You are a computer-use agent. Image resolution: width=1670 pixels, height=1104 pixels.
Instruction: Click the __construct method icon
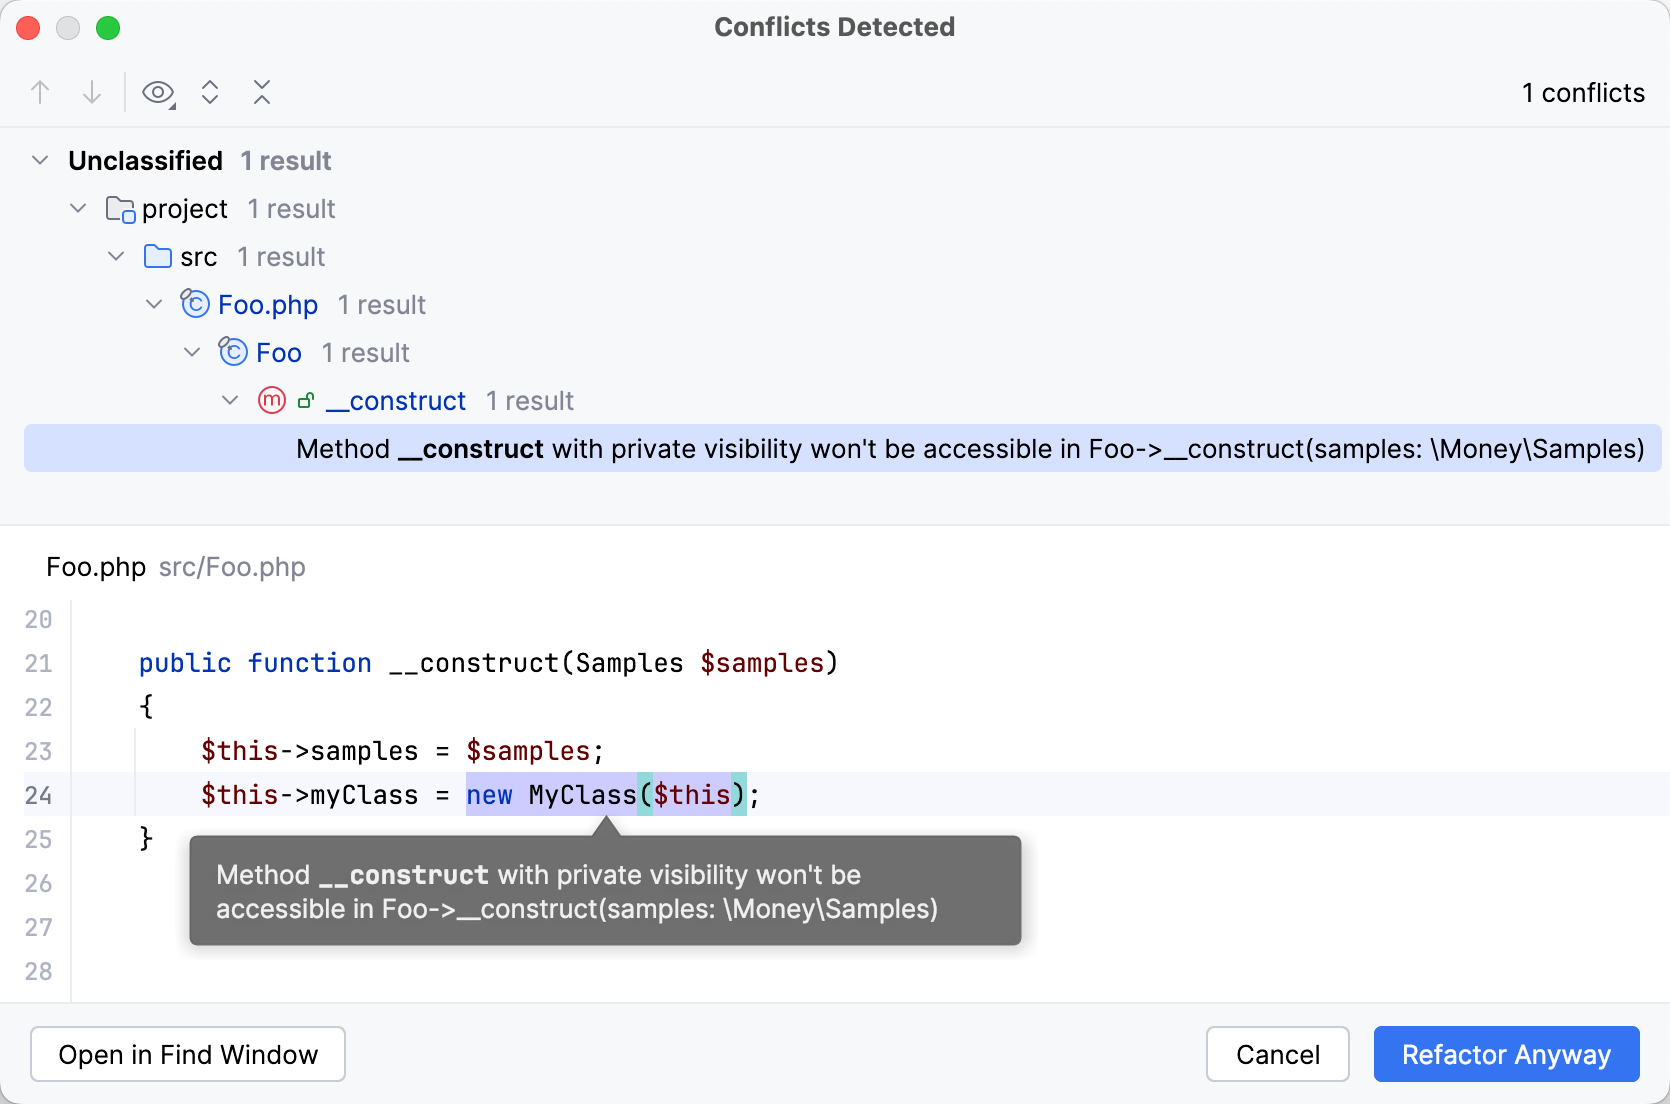point(271,400)
